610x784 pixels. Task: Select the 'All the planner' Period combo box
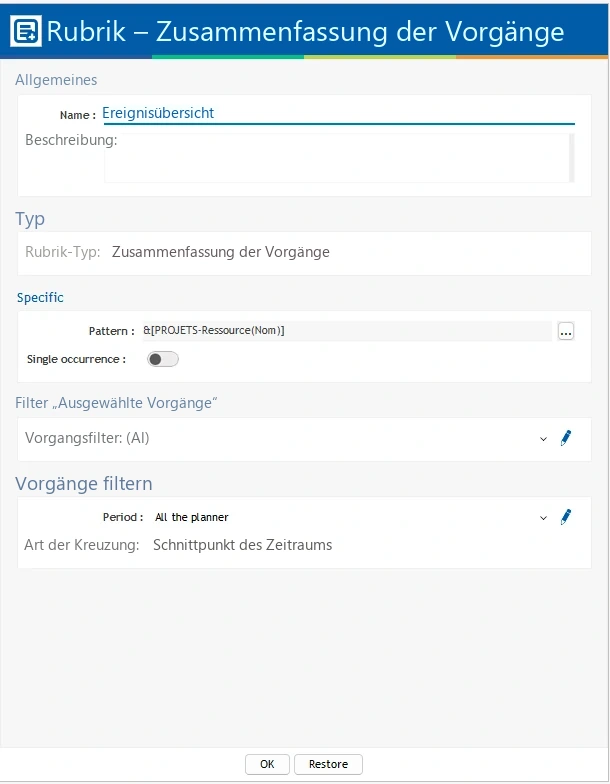[343, 517]
